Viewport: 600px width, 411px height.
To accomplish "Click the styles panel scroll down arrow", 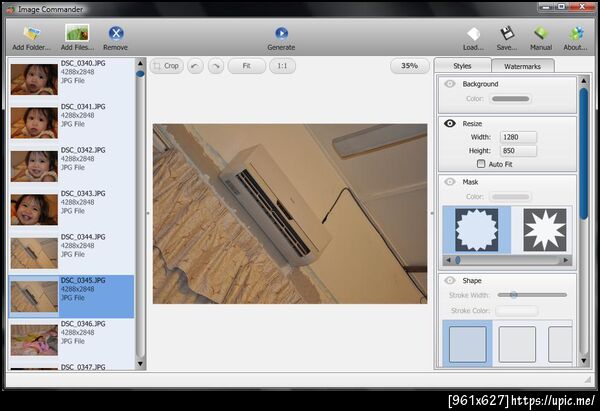I will coord(584,360).
